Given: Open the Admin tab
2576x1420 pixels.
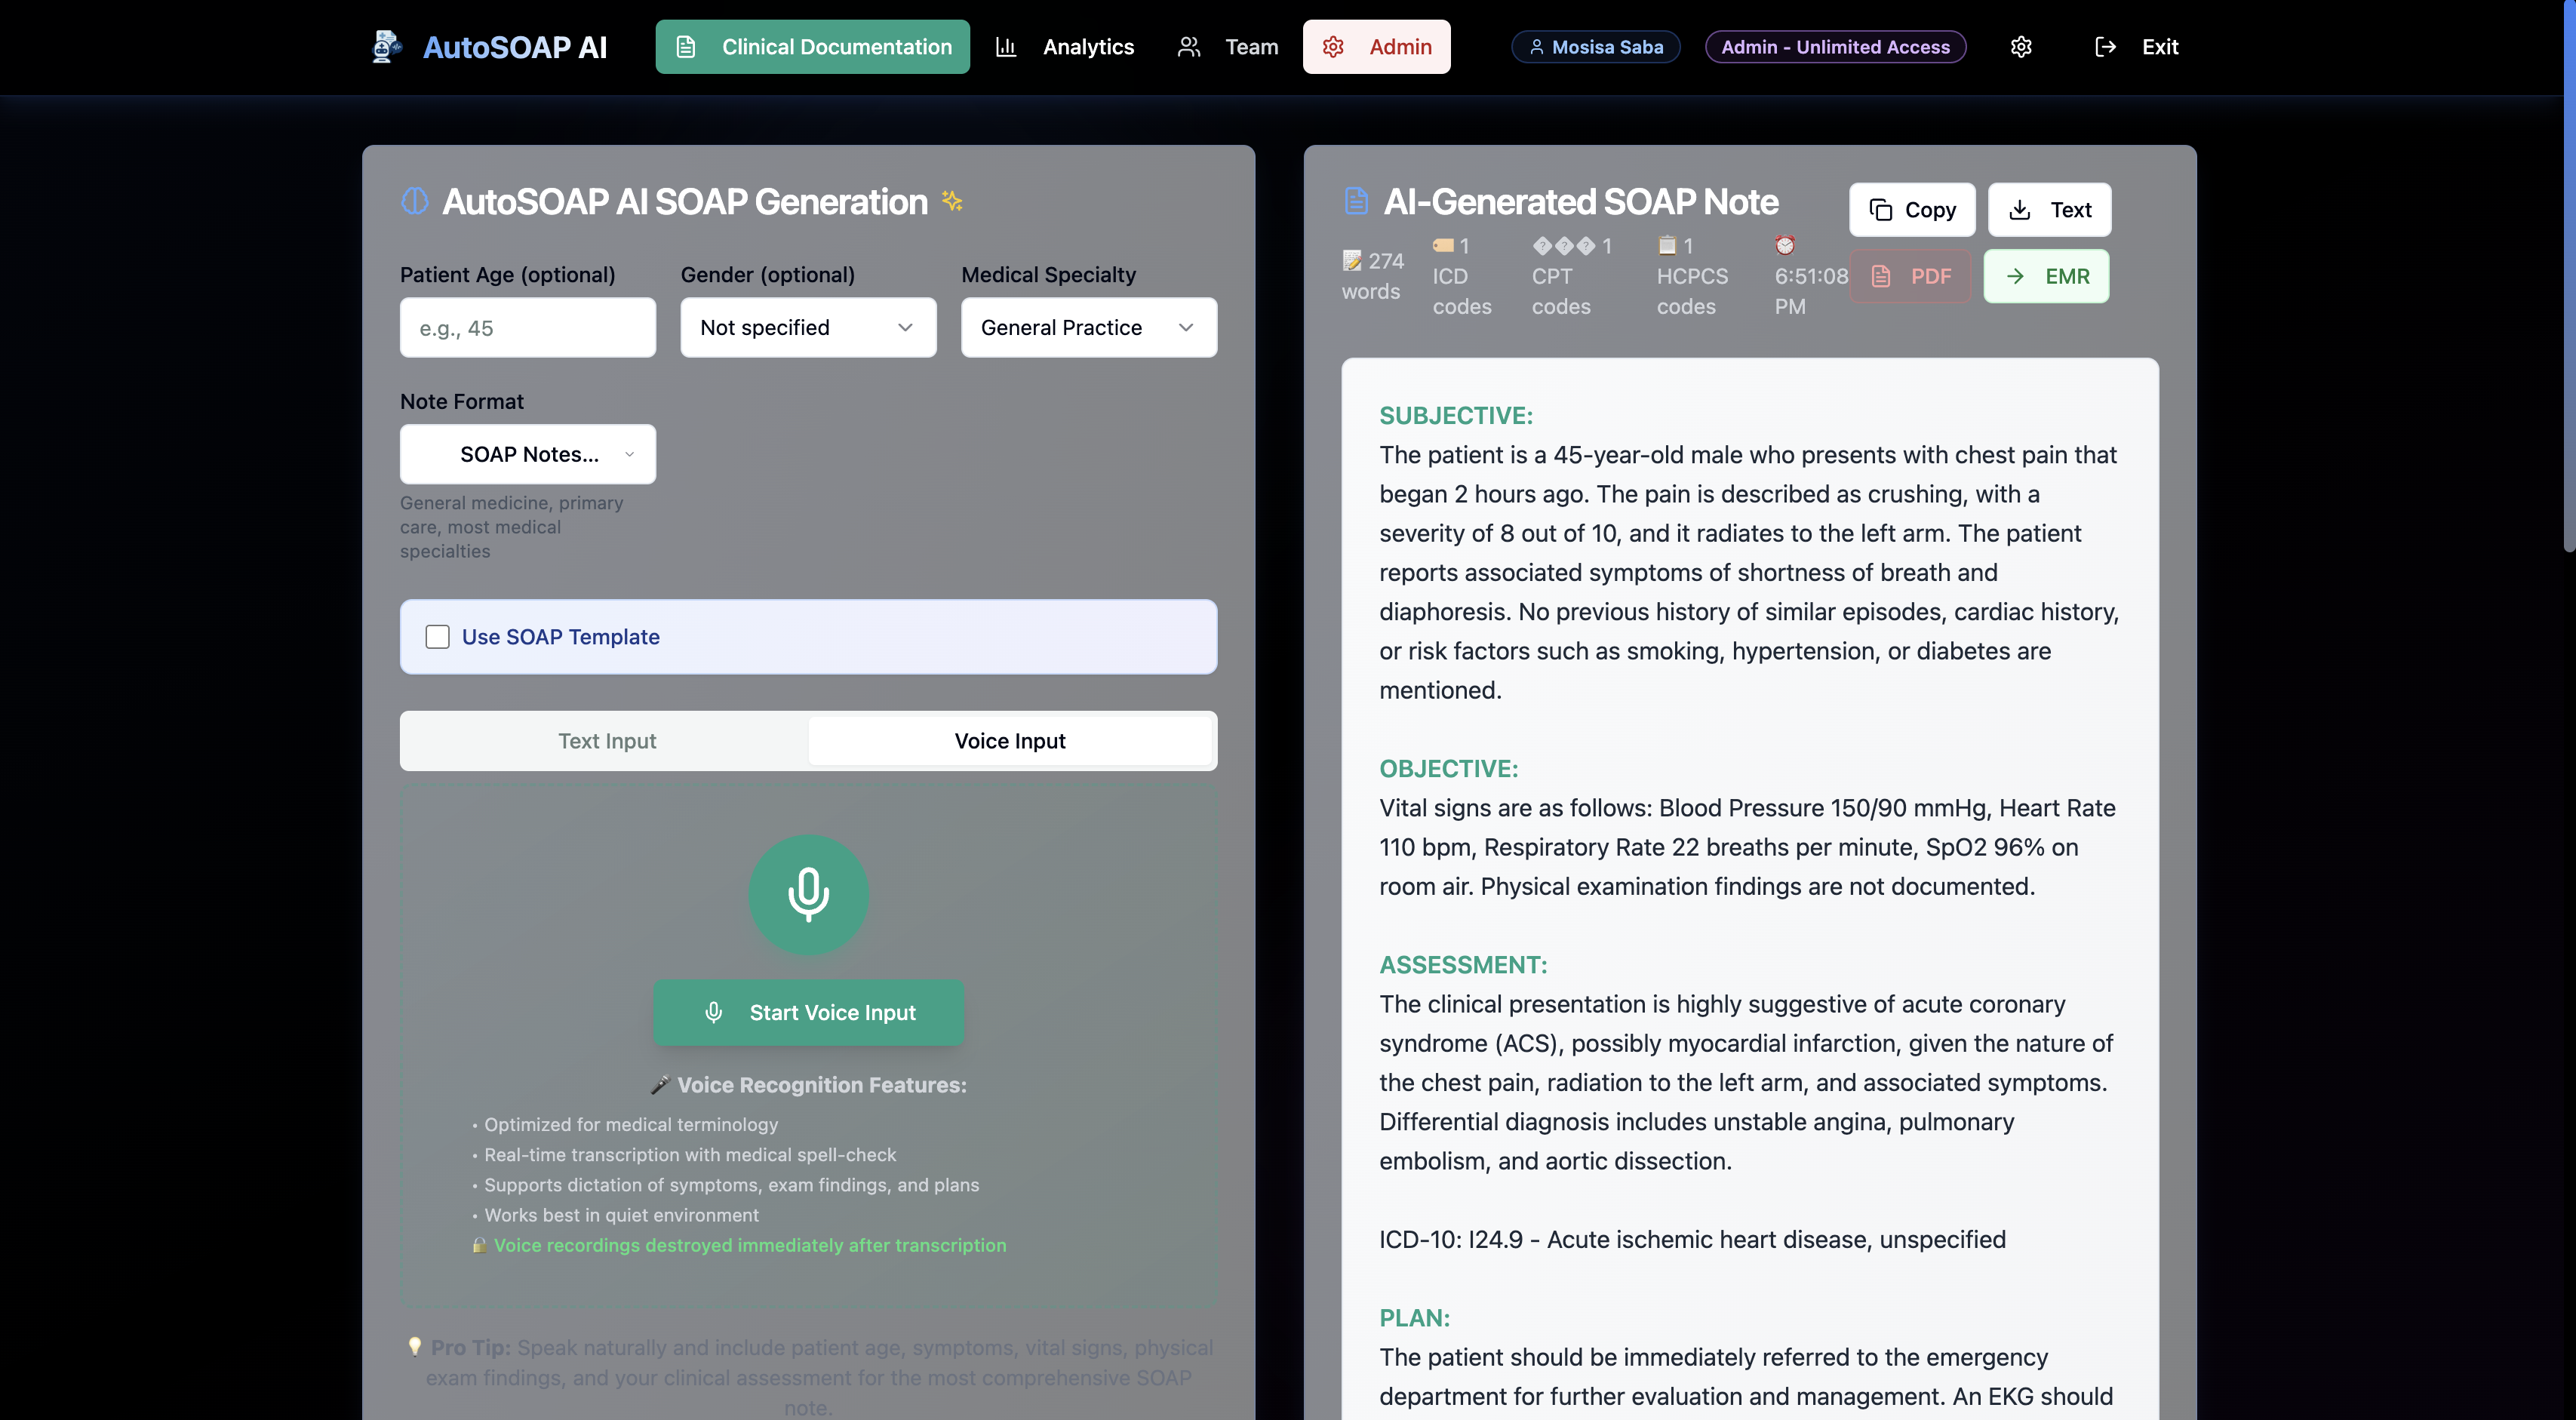Looking at the screenshot, I should (x=1376, y=47).
